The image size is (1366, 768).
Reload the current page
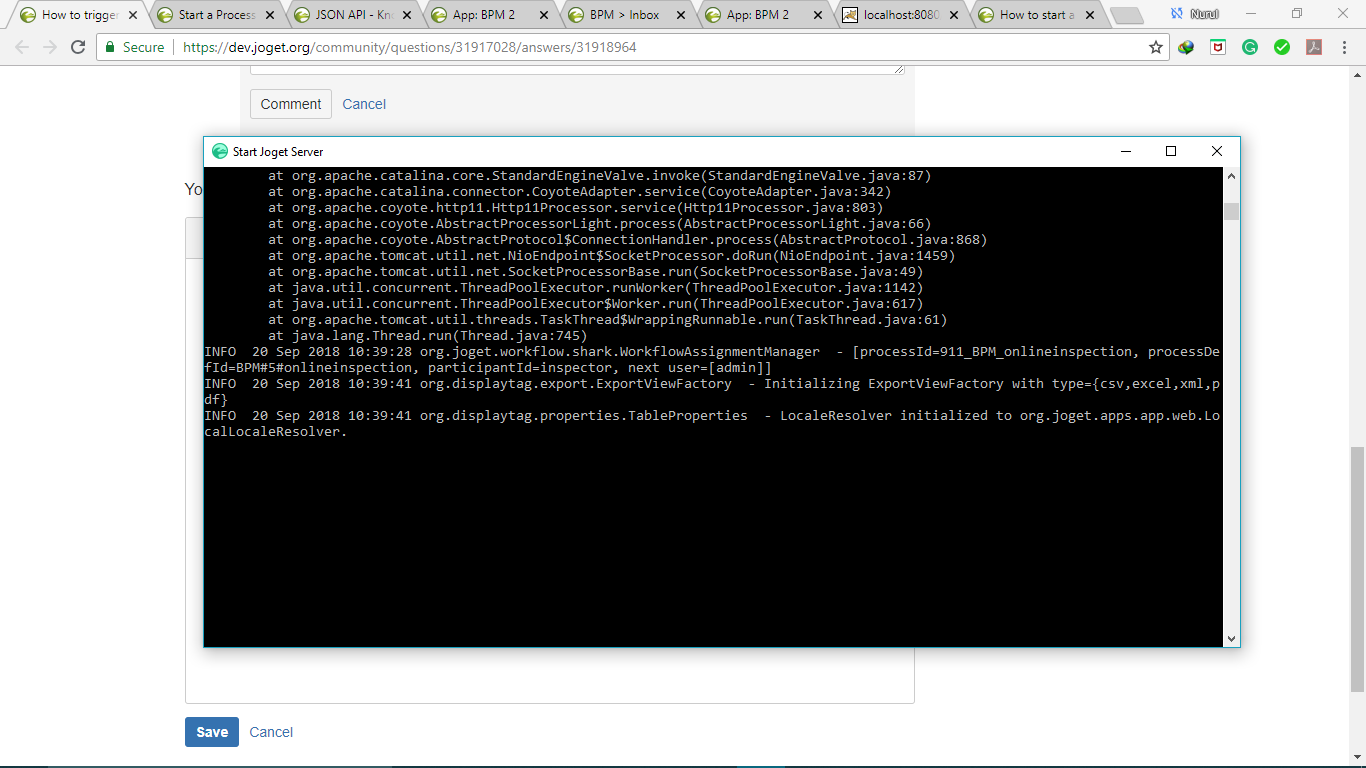point(78,47)
